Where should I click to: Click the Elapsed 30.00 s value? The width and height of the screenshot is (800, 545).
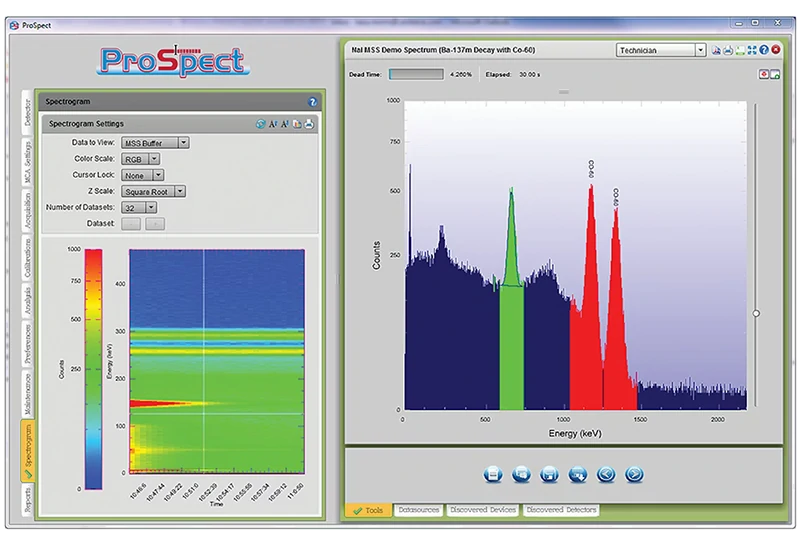(x=530, y=75)
